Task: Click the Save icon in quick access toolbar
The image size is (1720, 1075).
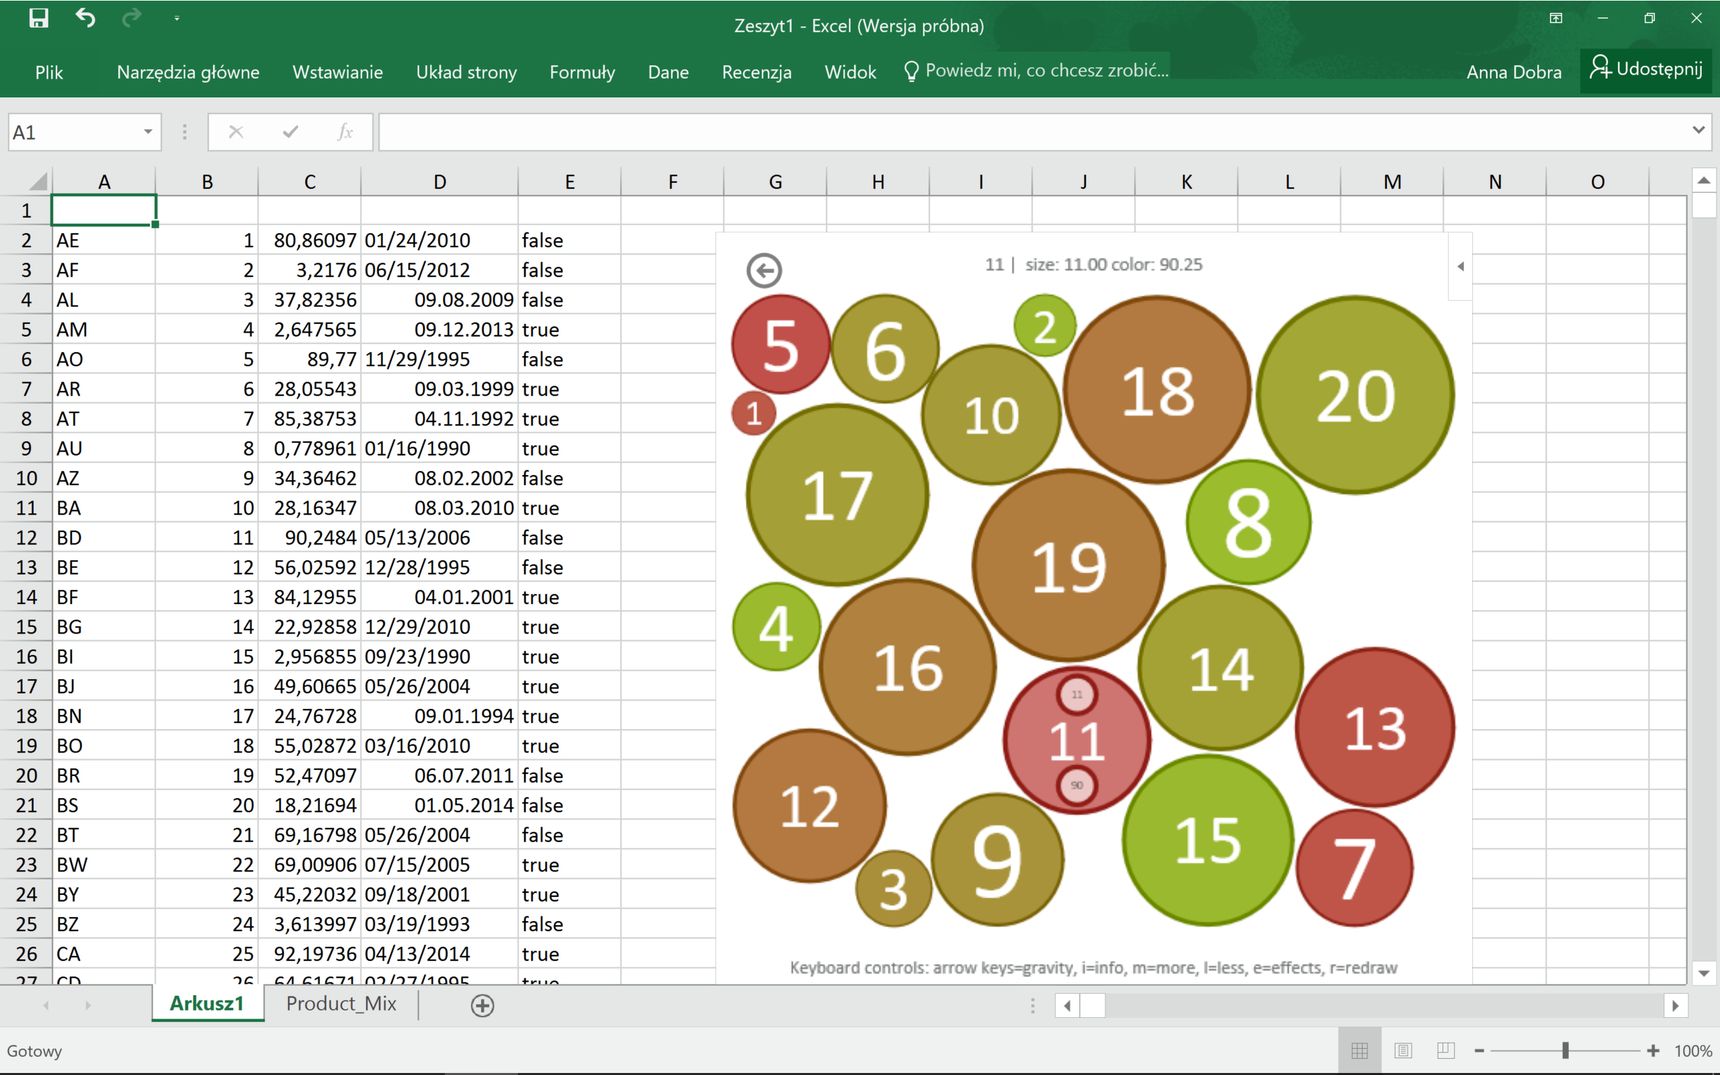Action: click(x=38, y=18)
